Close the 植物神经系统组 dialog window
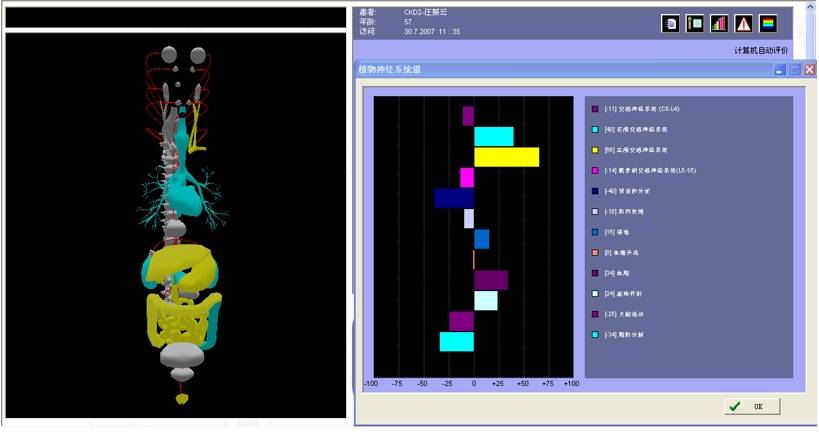The width and height of the screenshot is (819, 432). (x=810, y=70)
